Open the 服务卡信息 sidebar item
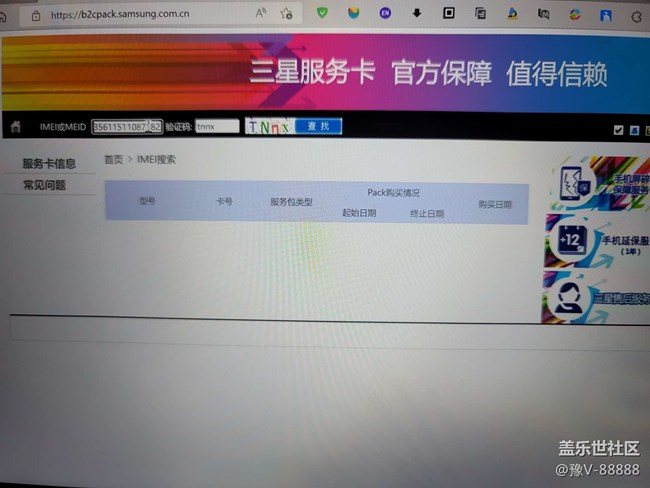 coord(49,164)
